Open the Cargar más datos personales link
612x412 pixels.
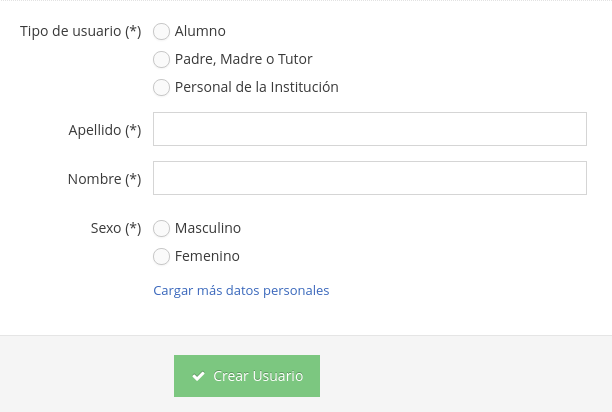241,291
